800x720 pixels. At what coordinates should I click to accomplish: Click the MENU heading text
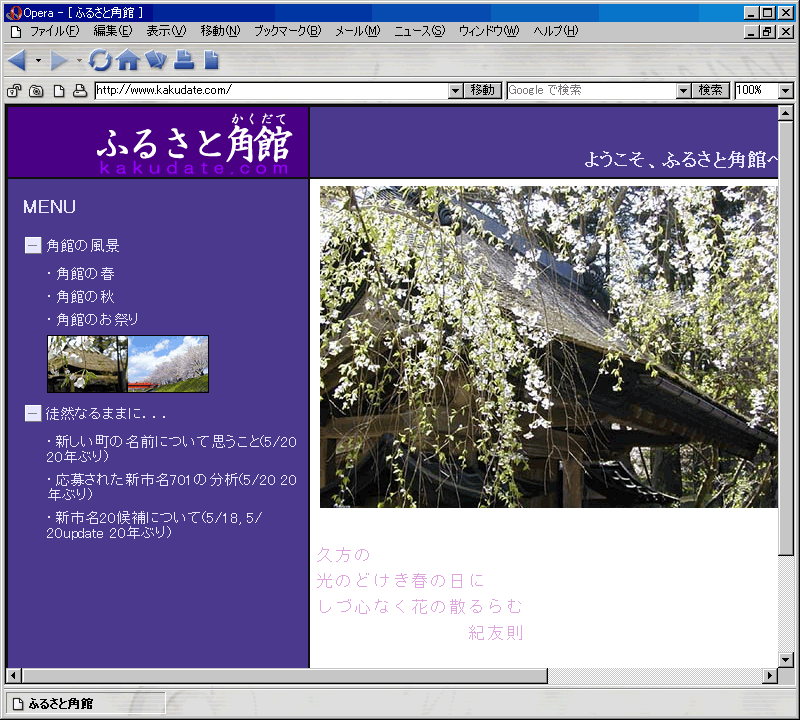click(x=49, y=207)
